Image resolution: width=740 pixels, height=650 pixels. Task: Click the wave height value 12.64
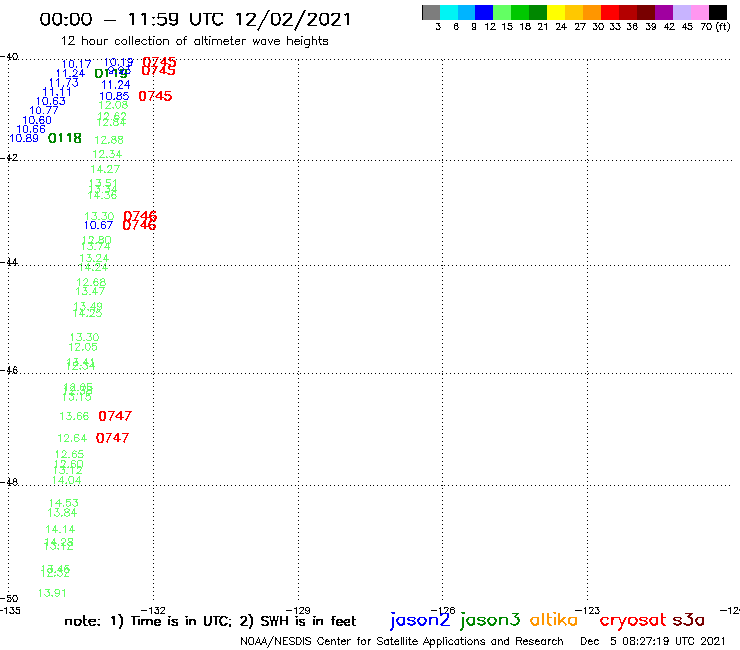[x=72, y=439]
